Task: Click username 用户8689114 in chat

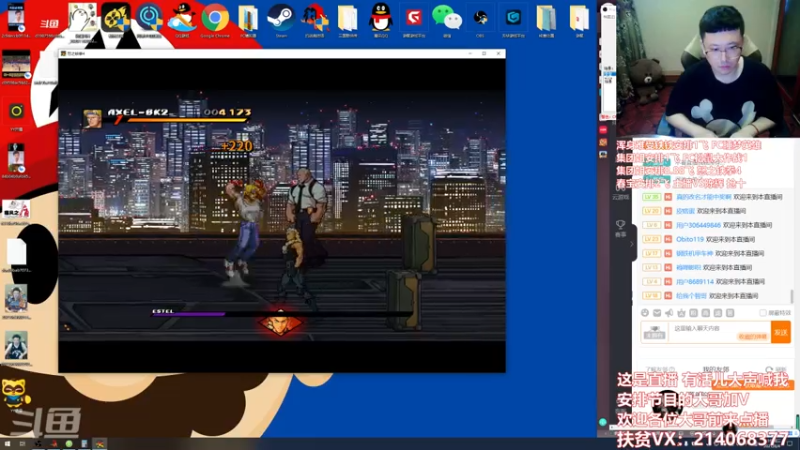Action: [x=694, y=282]
